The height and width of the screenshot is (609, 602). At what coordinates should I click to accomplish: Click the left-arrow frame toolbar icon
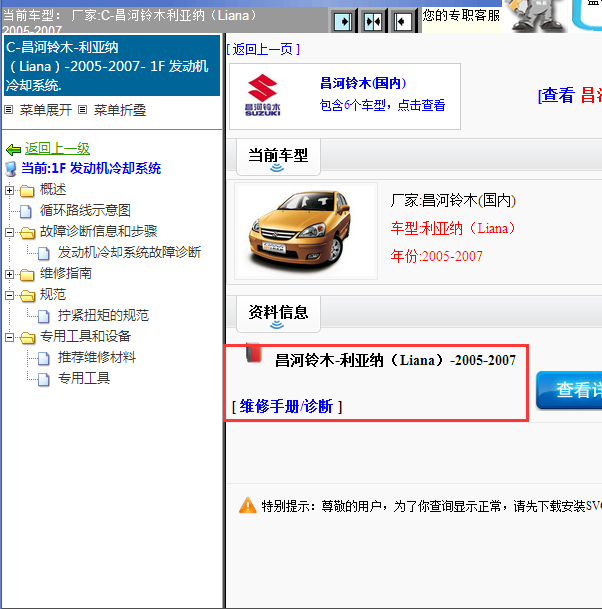point(403,21)
